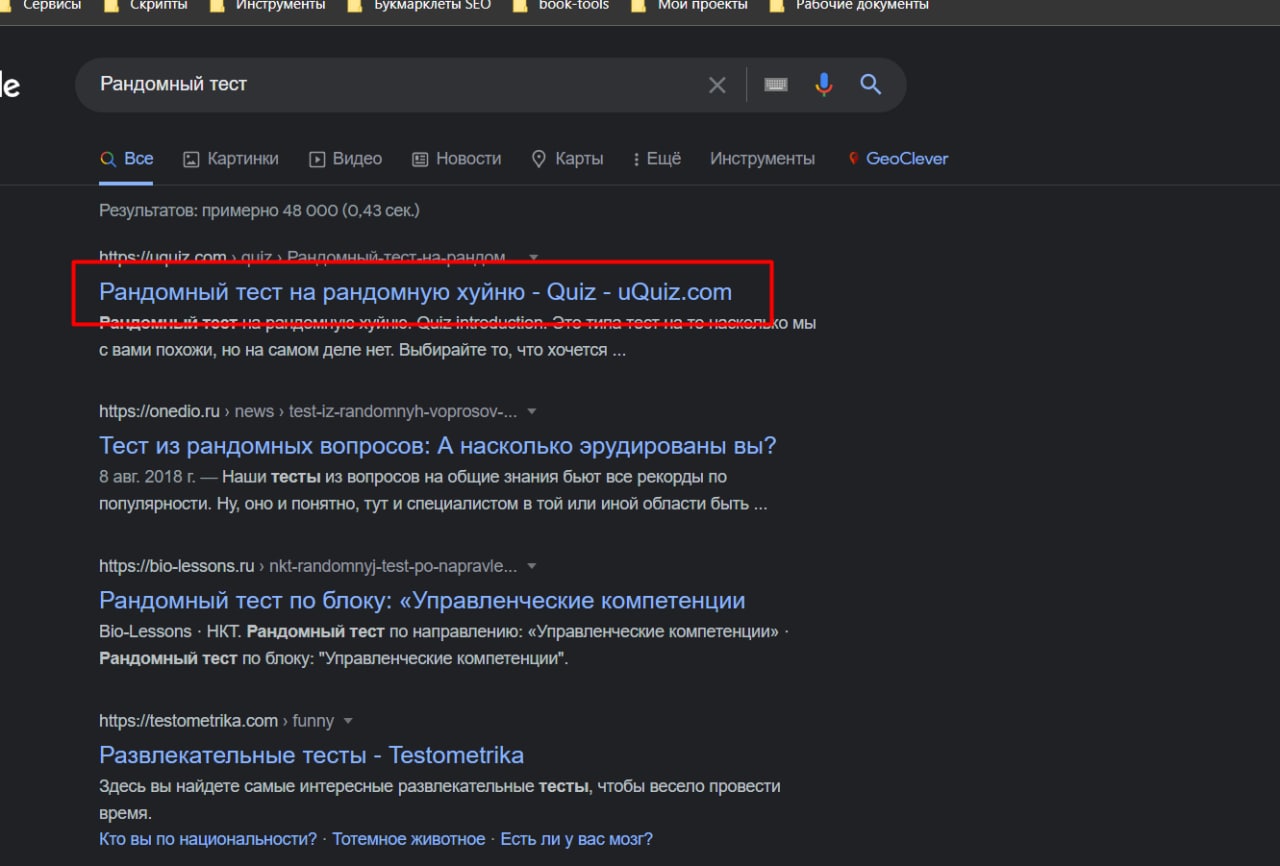This screenshot has width=1280, height=866.
Task: Click the bio-lessons.ru URL breadcrumb
Action: pyautogui.click(x=308, y=566)
